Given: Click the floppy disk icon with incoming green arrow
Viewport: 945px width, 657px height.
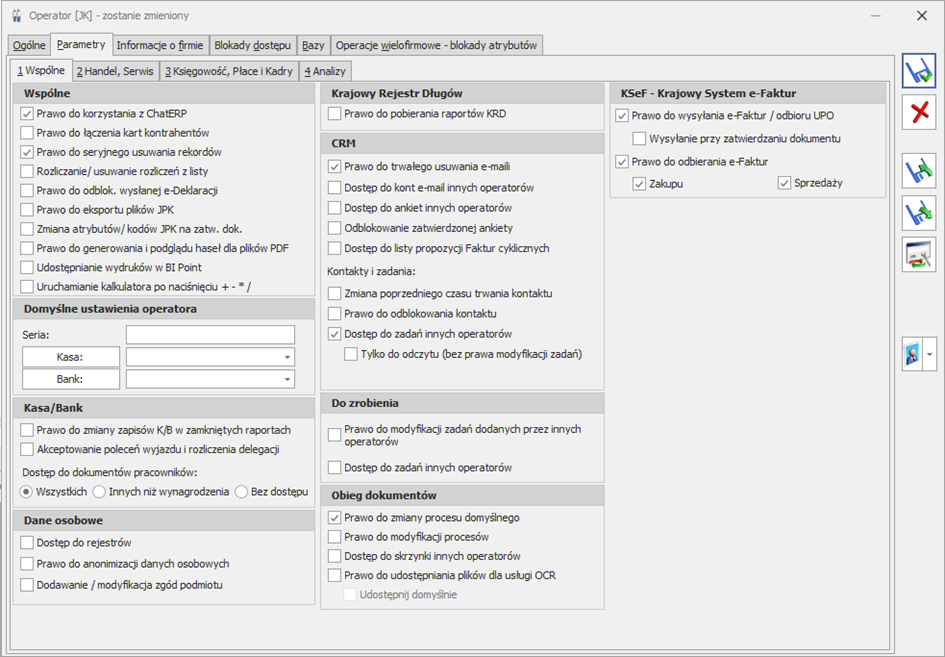Looking at the screenshot, I should 918,213.
